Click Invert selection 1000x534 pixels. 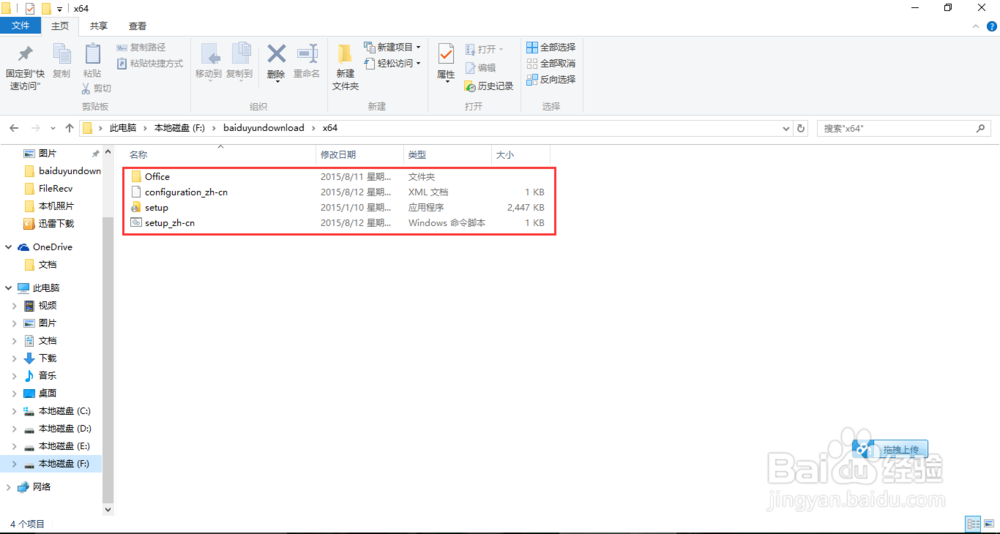550,79
